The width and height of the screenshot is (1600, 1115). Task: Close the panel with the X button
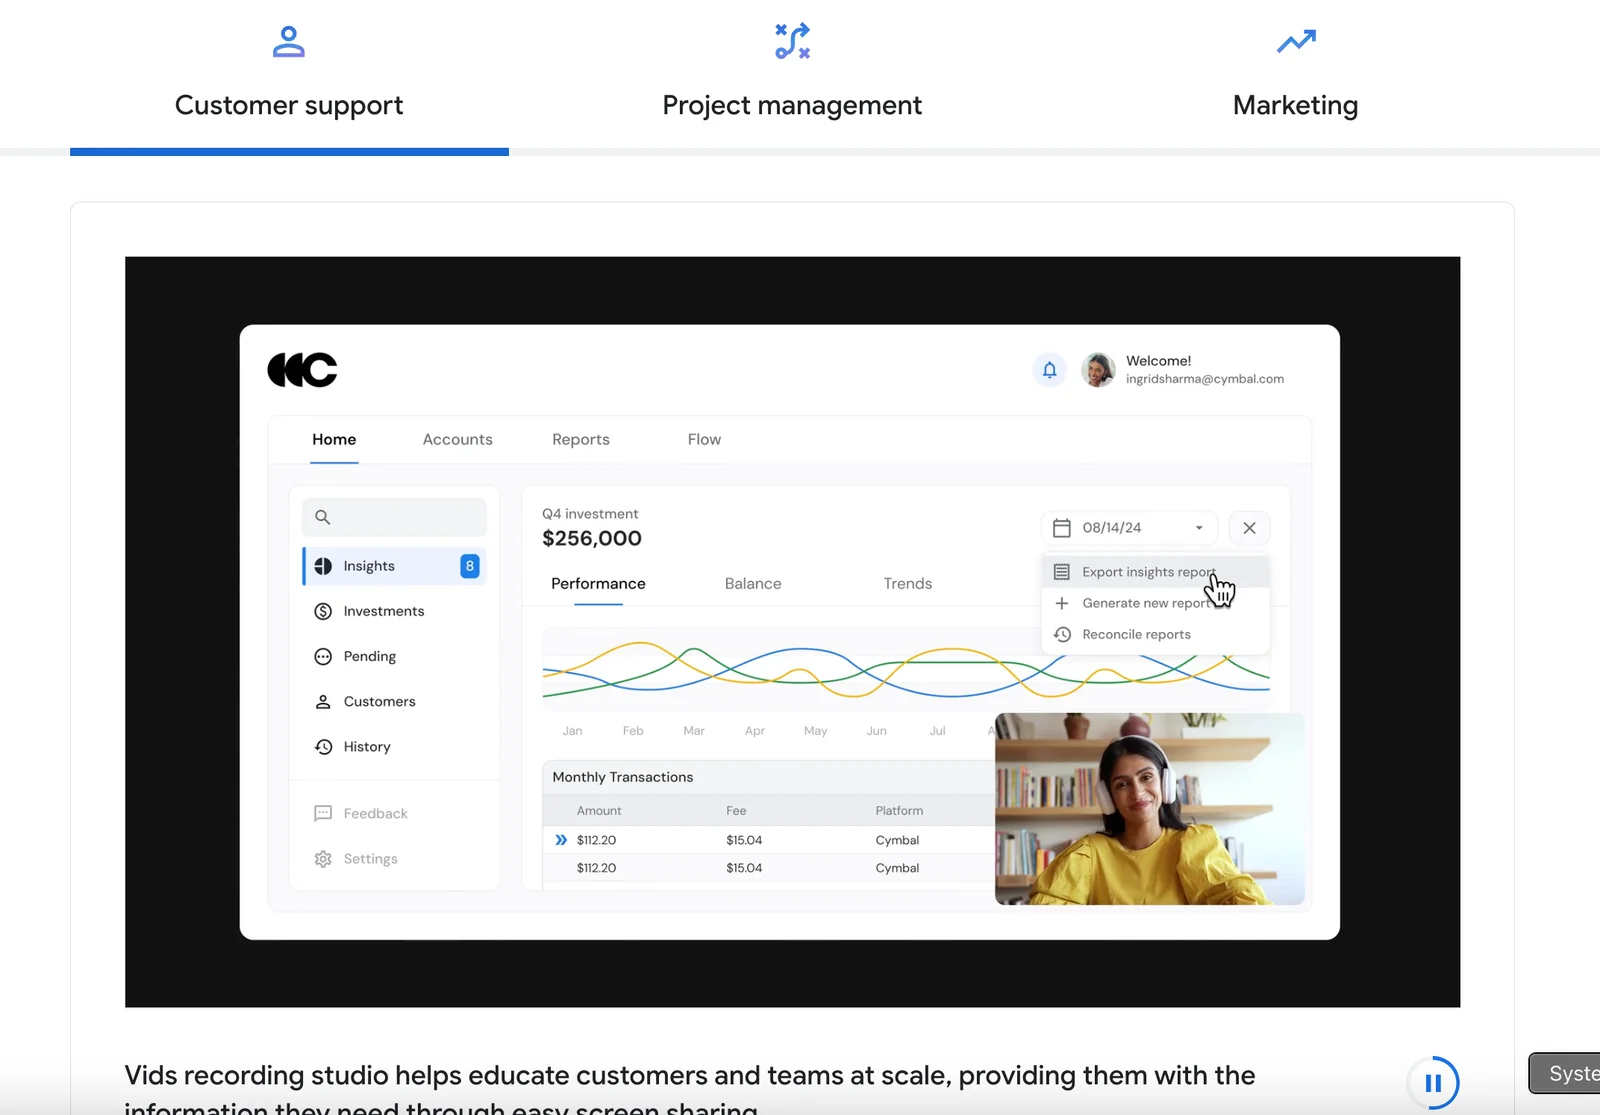[x=1249, y=528]
